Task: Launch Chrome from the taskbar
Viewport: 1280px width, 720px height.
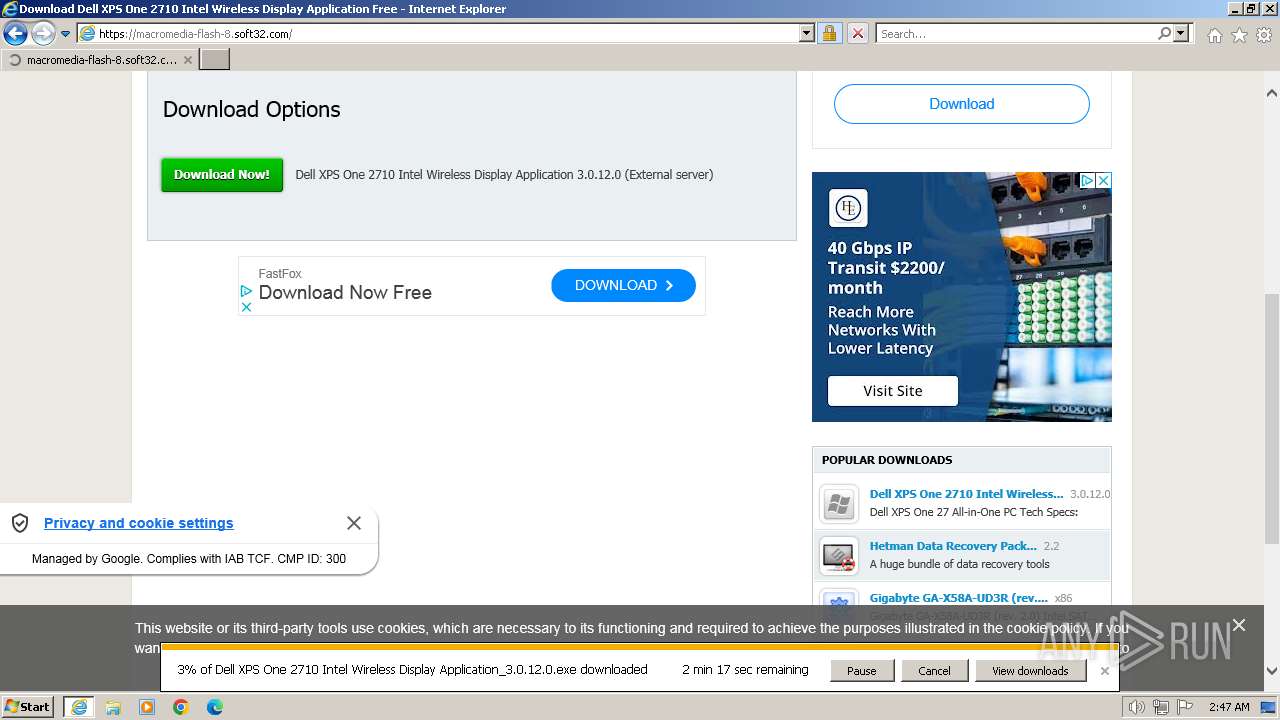Action: 181,707
